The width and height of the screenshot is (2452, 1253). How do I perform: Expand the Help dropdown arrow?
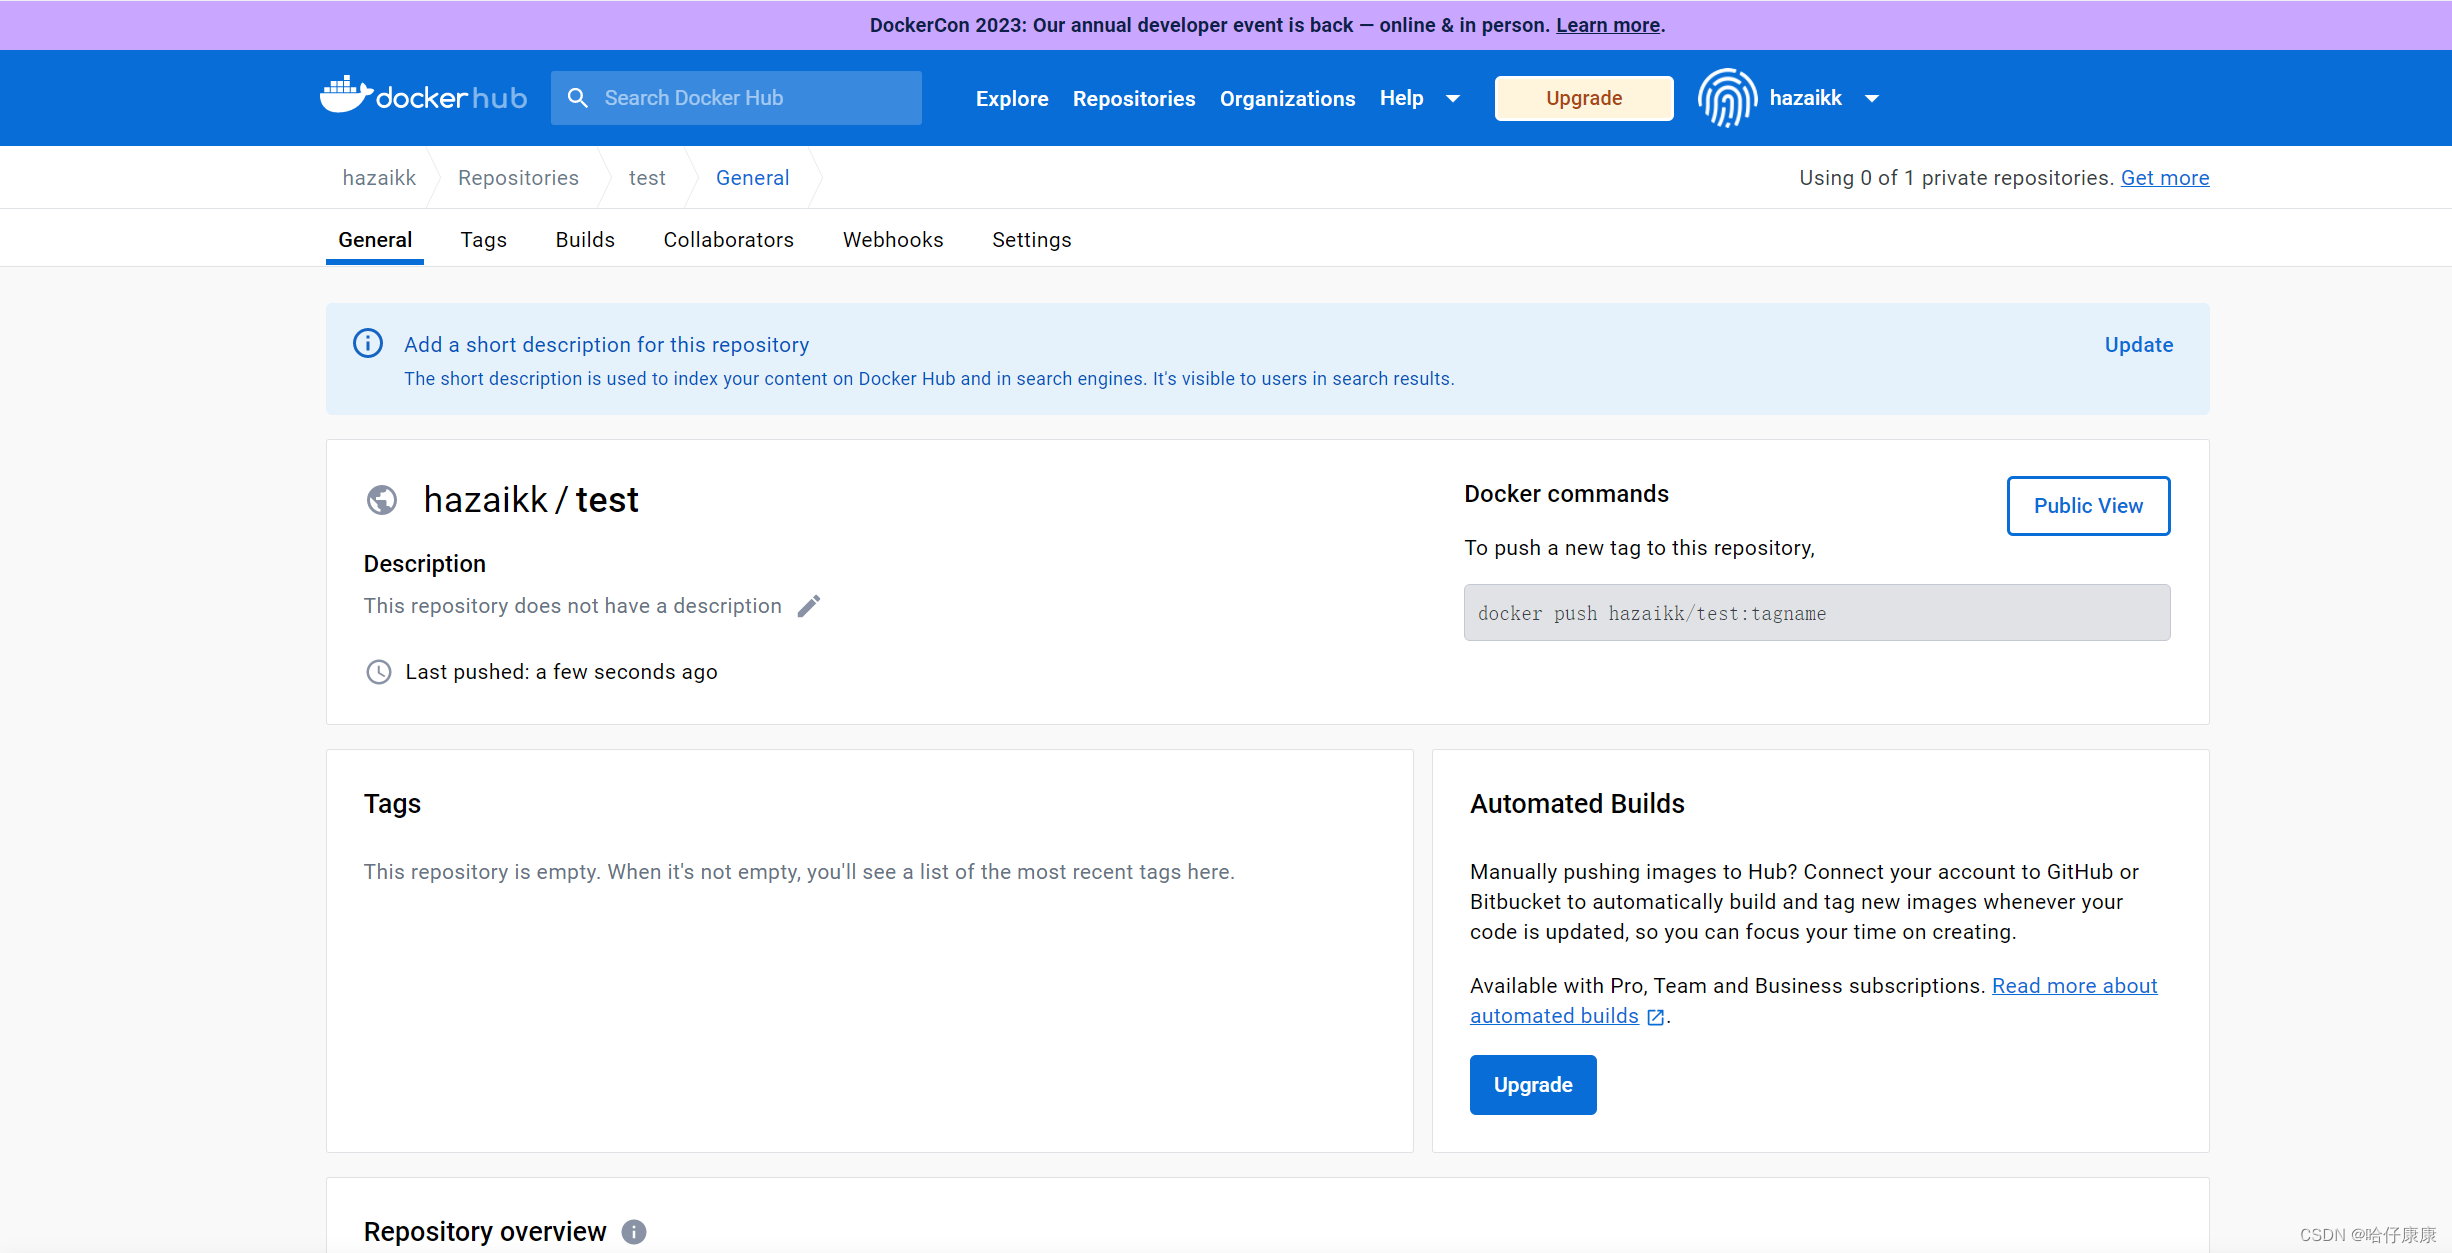click(1453, 98)
